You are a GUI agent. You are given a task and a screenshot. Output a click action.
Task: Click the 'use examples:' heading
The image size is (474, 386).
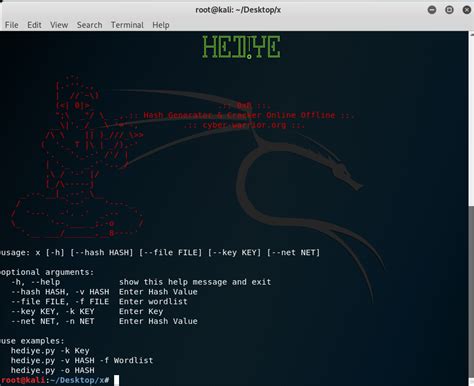coord(32,341)
